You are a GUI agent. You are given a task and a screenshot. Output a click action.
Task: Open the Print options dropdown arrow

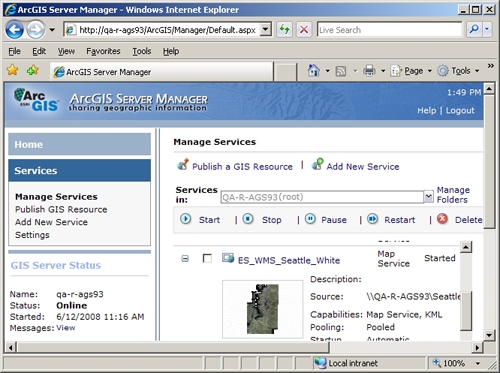pos(383,71)
